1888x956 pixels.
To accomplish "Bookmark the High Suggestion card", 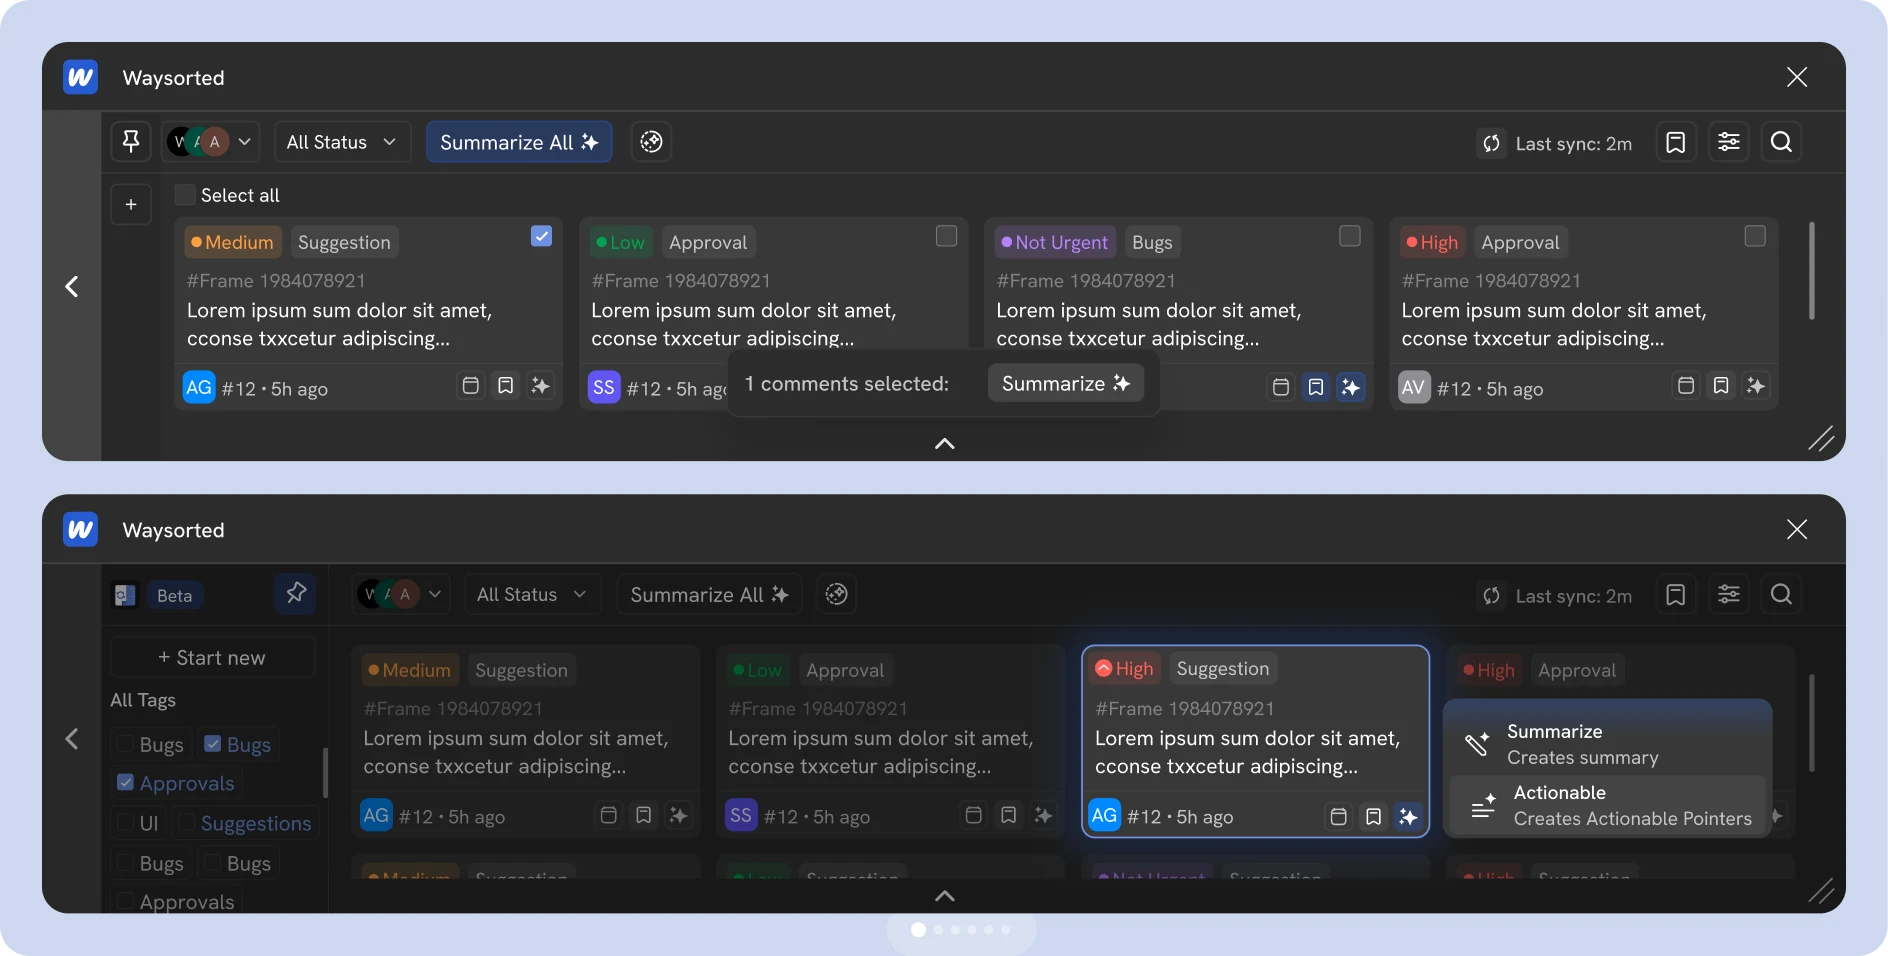I will pos(1374,816).
